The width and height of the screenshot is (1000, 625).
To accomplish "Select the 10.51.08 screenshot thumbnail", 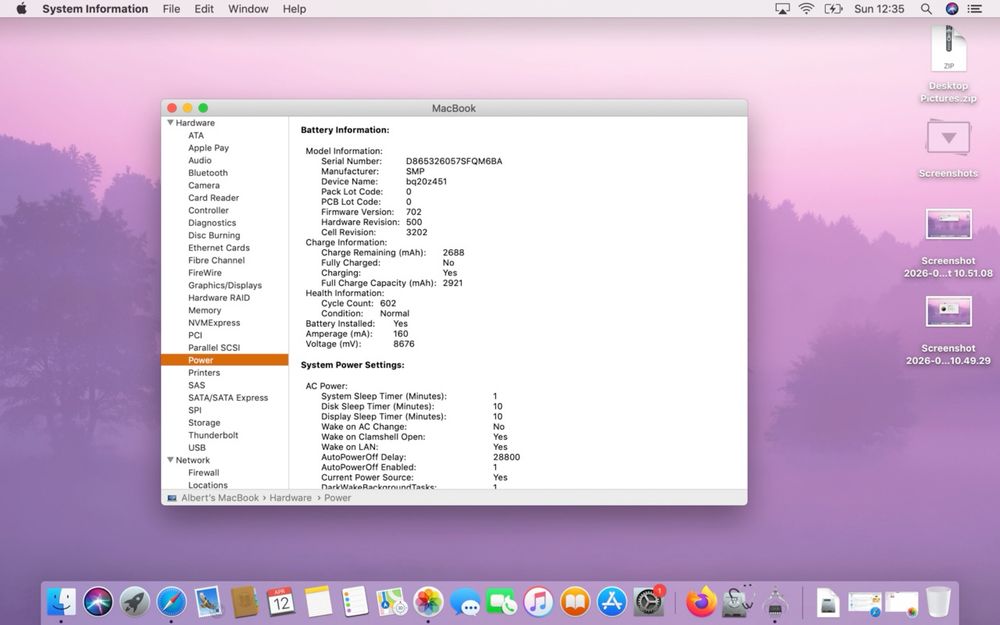I will click(x=948, y=224).
